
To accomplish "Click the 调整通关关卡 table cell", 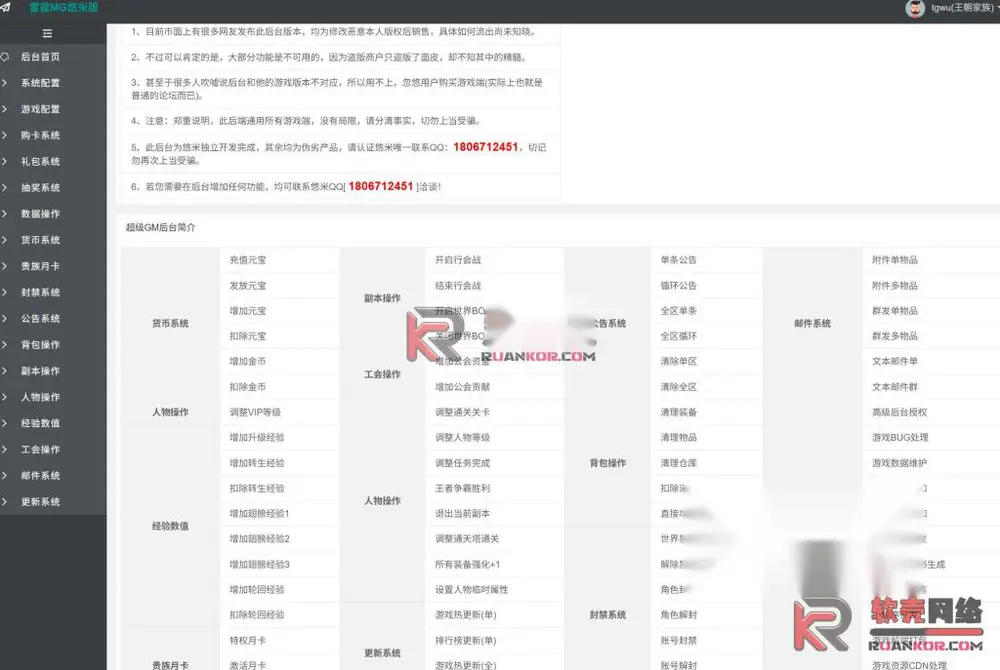I will tap(494, 412).
